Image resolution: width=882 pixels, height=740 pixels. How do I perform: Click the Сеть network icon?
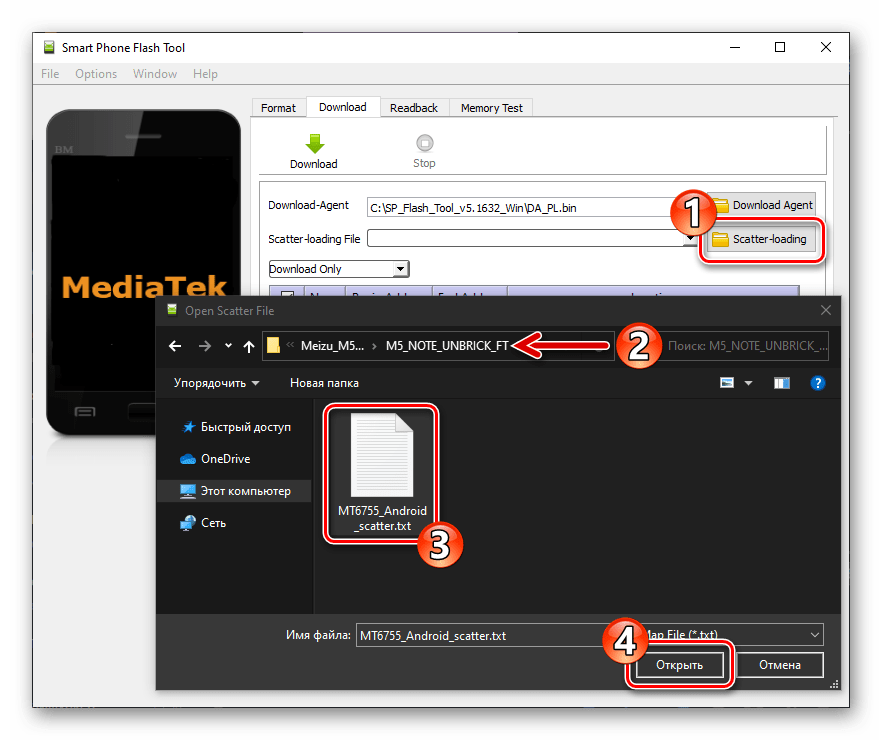pos(188,523)
